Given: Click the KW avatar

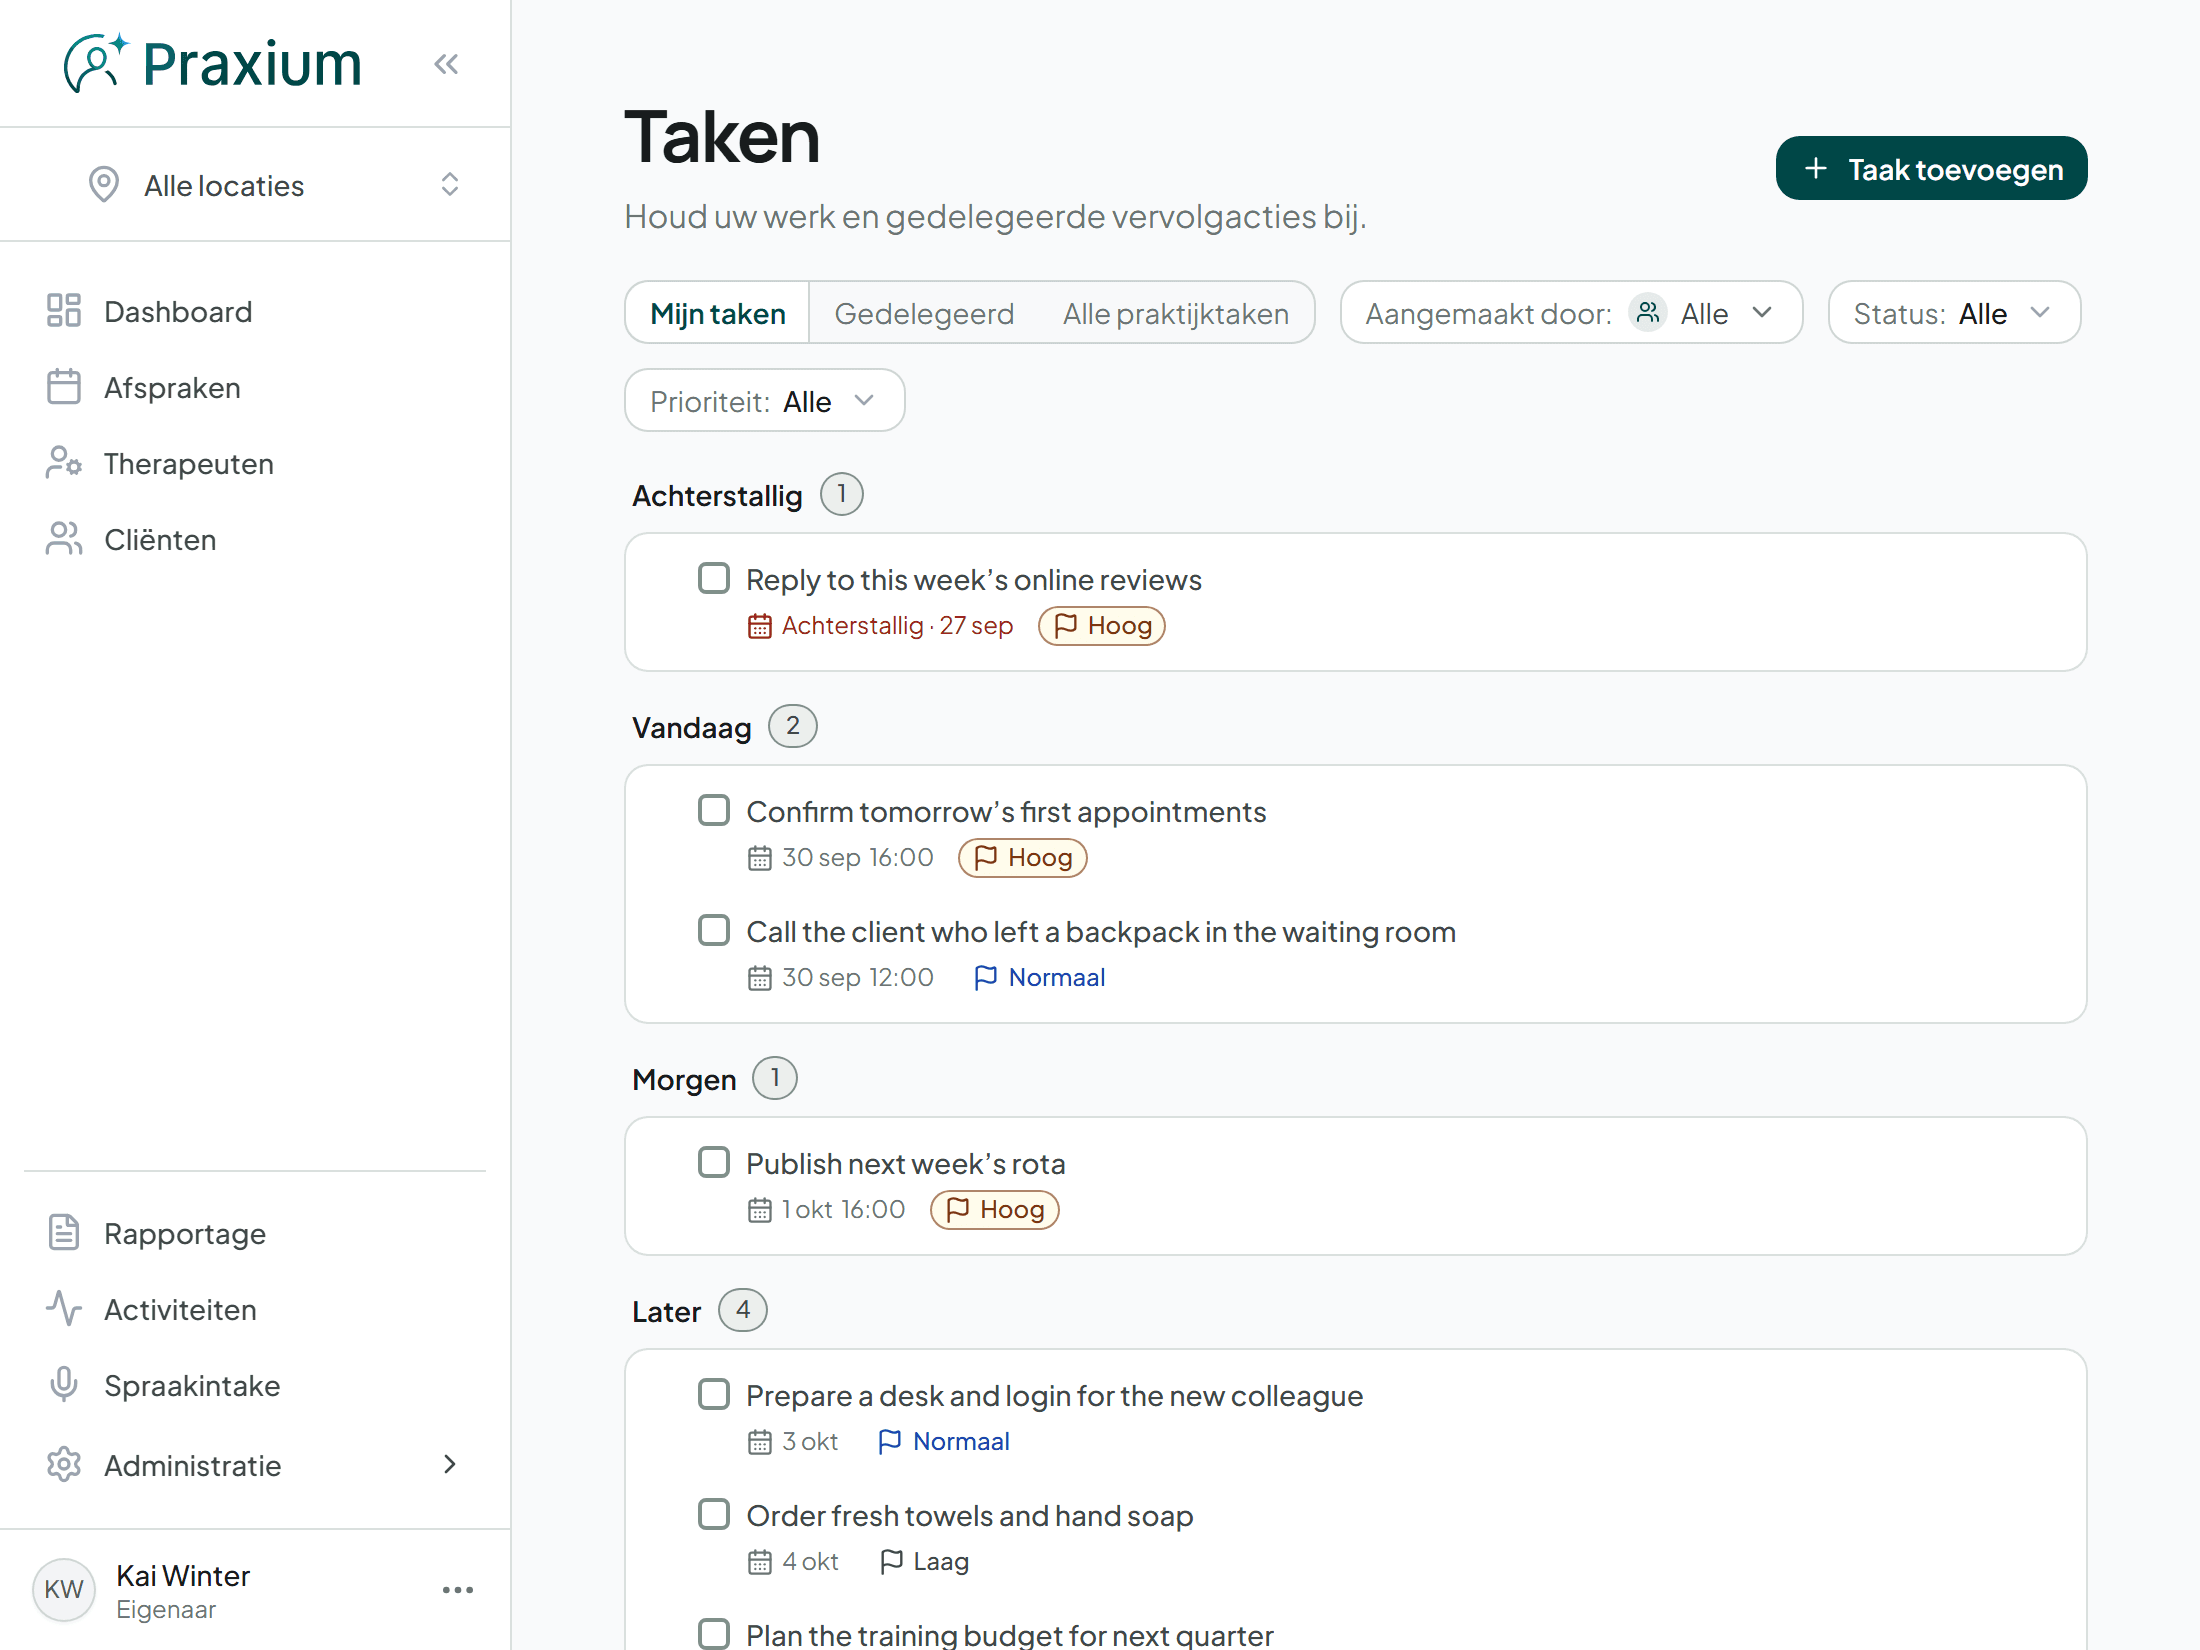Looking at the screenshot, I should click(x=64, y=1590).
